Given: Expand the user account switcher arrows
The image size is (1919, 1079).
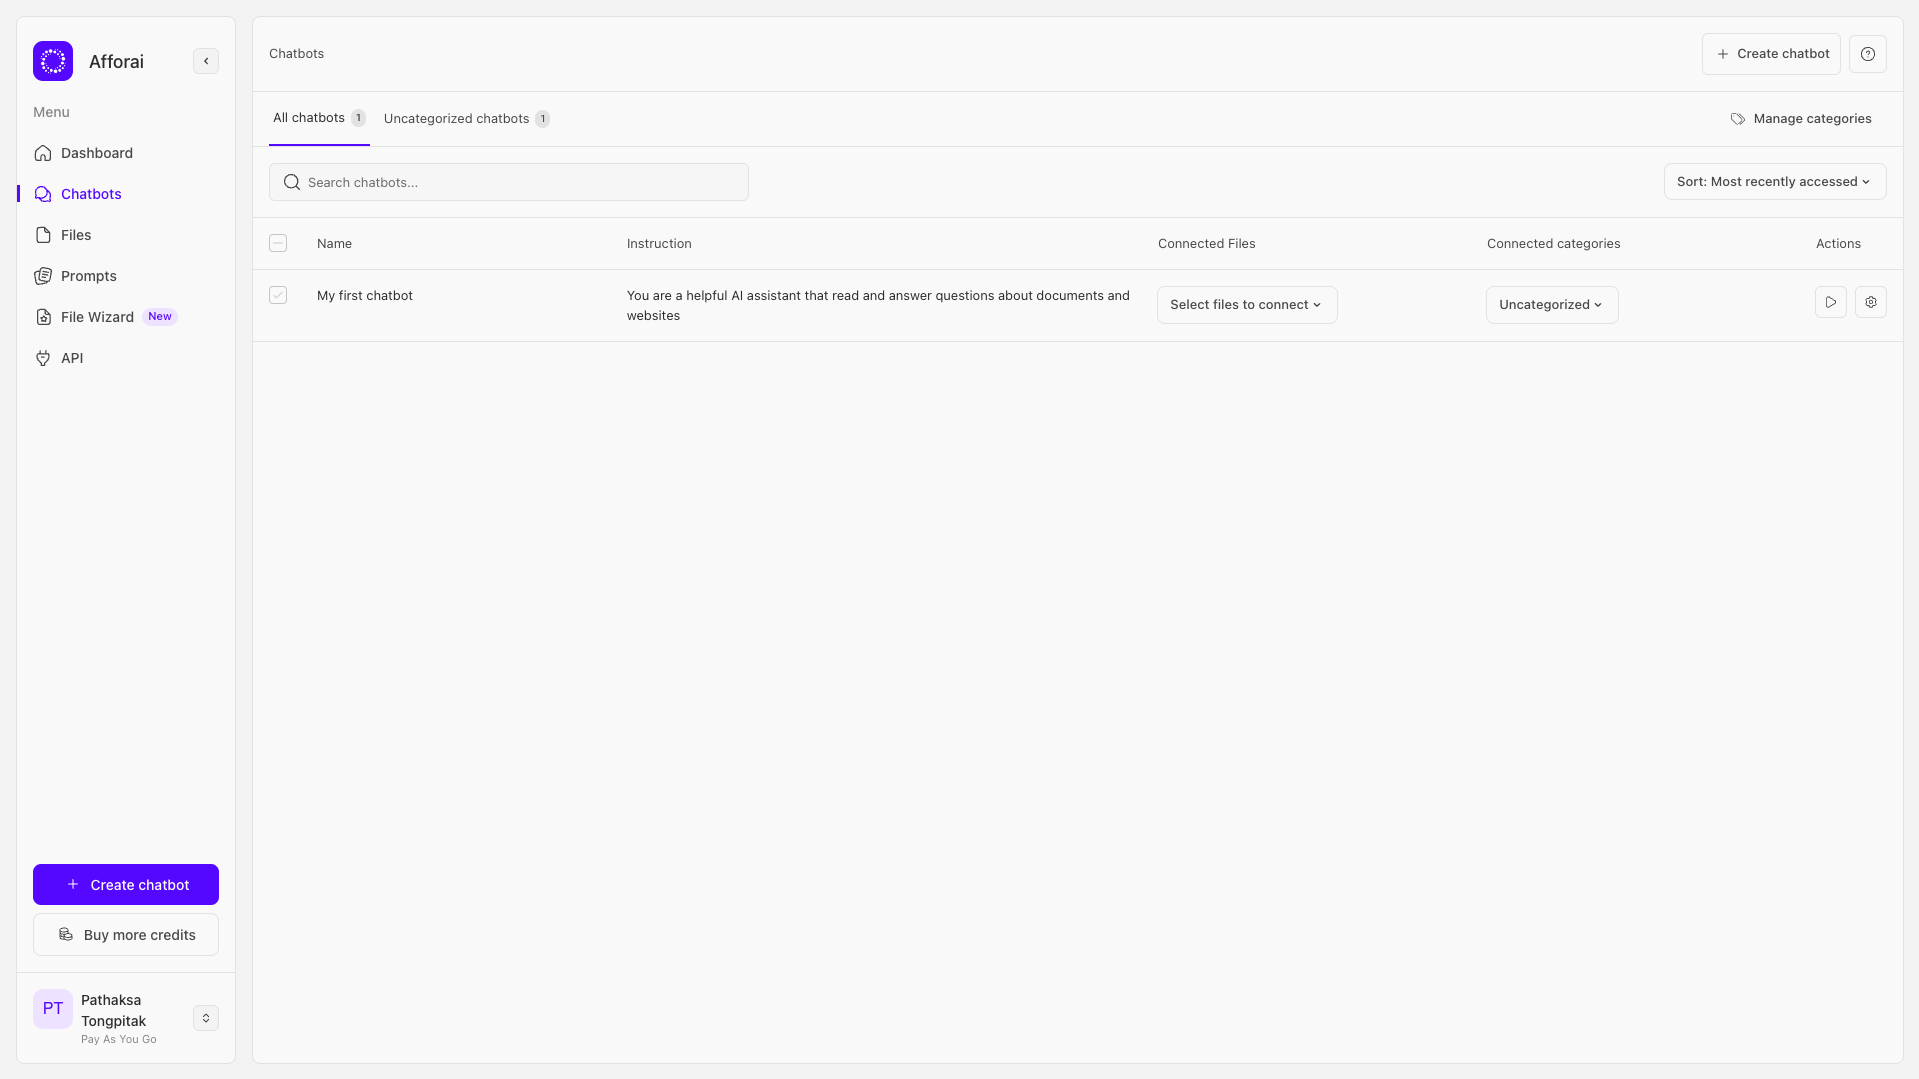Looking at the screenshot, I should [x=206, y=1018].
